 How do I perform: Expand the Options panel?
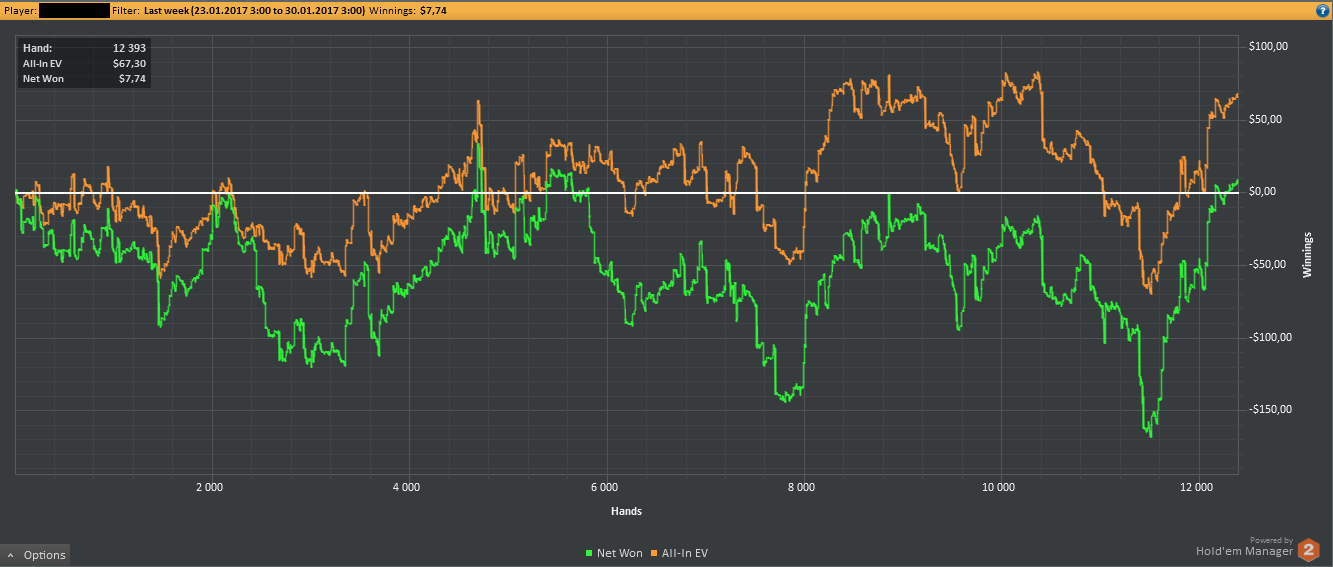36,555
